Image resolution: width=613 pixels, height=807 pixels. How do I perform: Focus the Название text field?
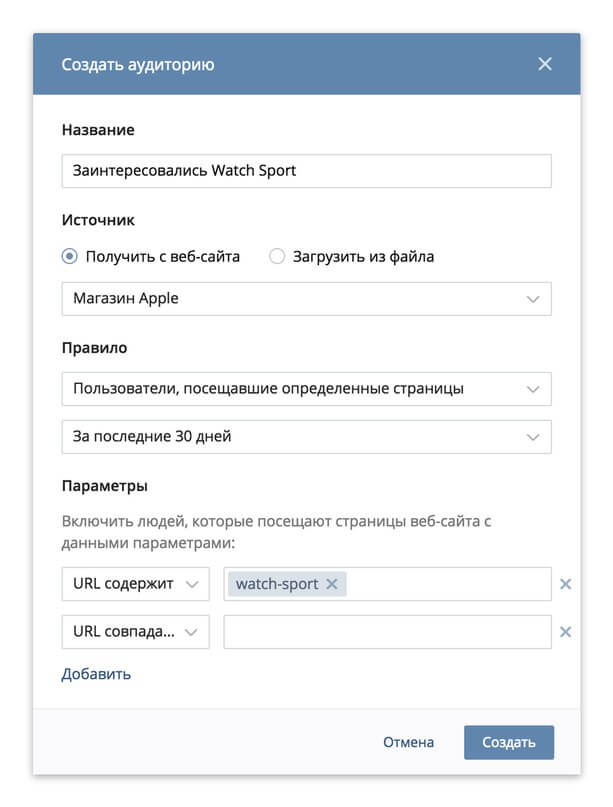pyautogui.click(x=306, y=171)
